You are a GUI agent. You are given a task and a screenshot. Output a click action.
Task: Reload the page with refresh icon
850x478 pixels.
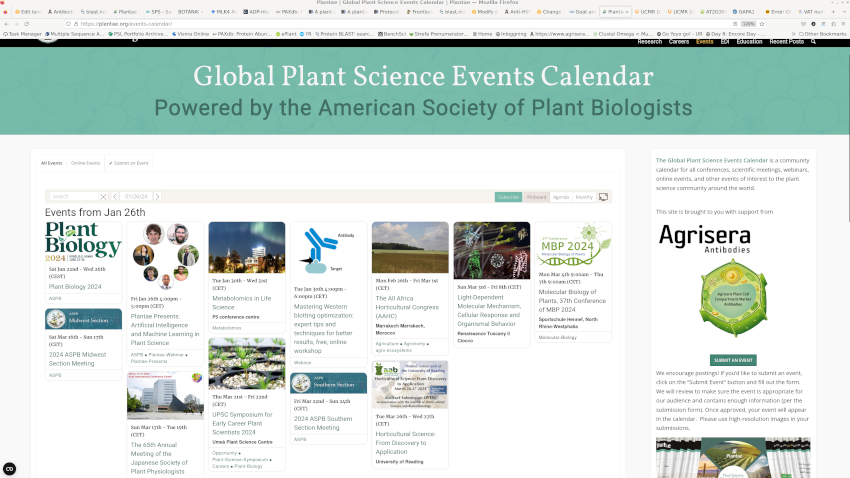[x=27, y=24]
